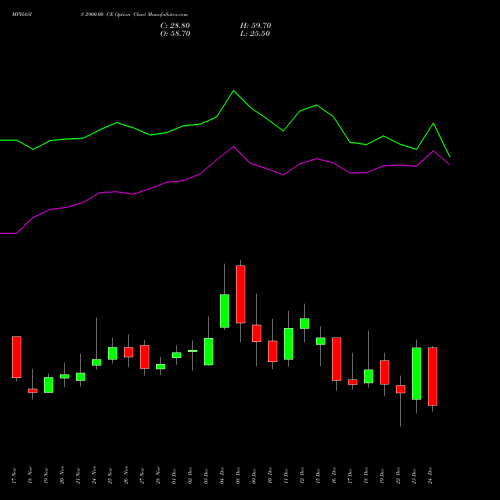The image size is (500, 500).
Task: Click the 17 Nov date label
Action: point(14,476)
